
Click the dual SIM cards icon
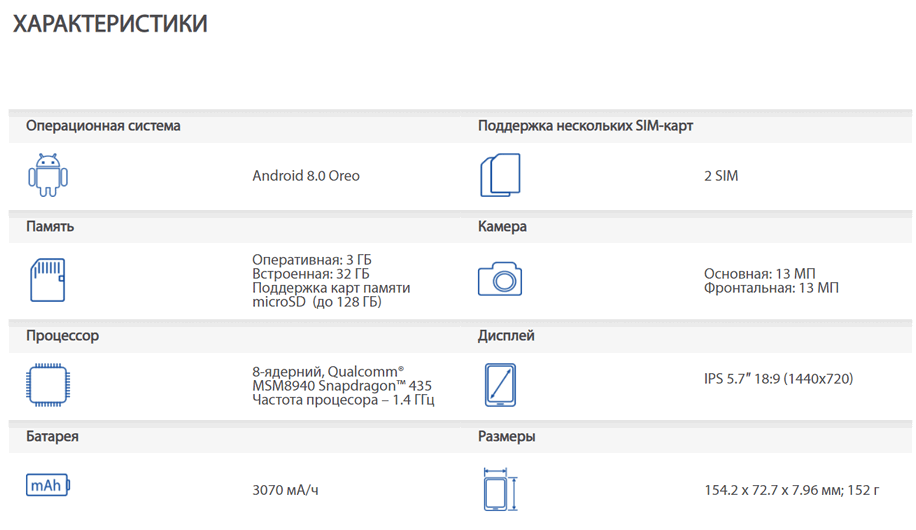pyautogui.click(x=500, y=175)
